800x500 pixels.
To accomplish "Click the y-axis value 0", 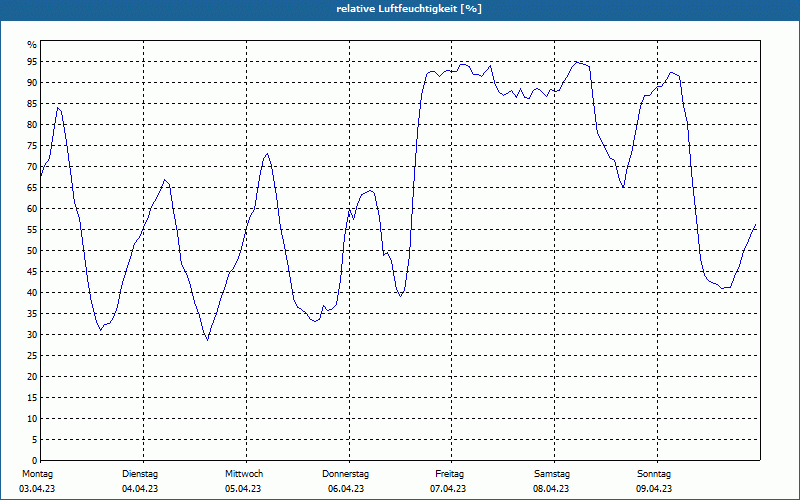I will point(34,461).
